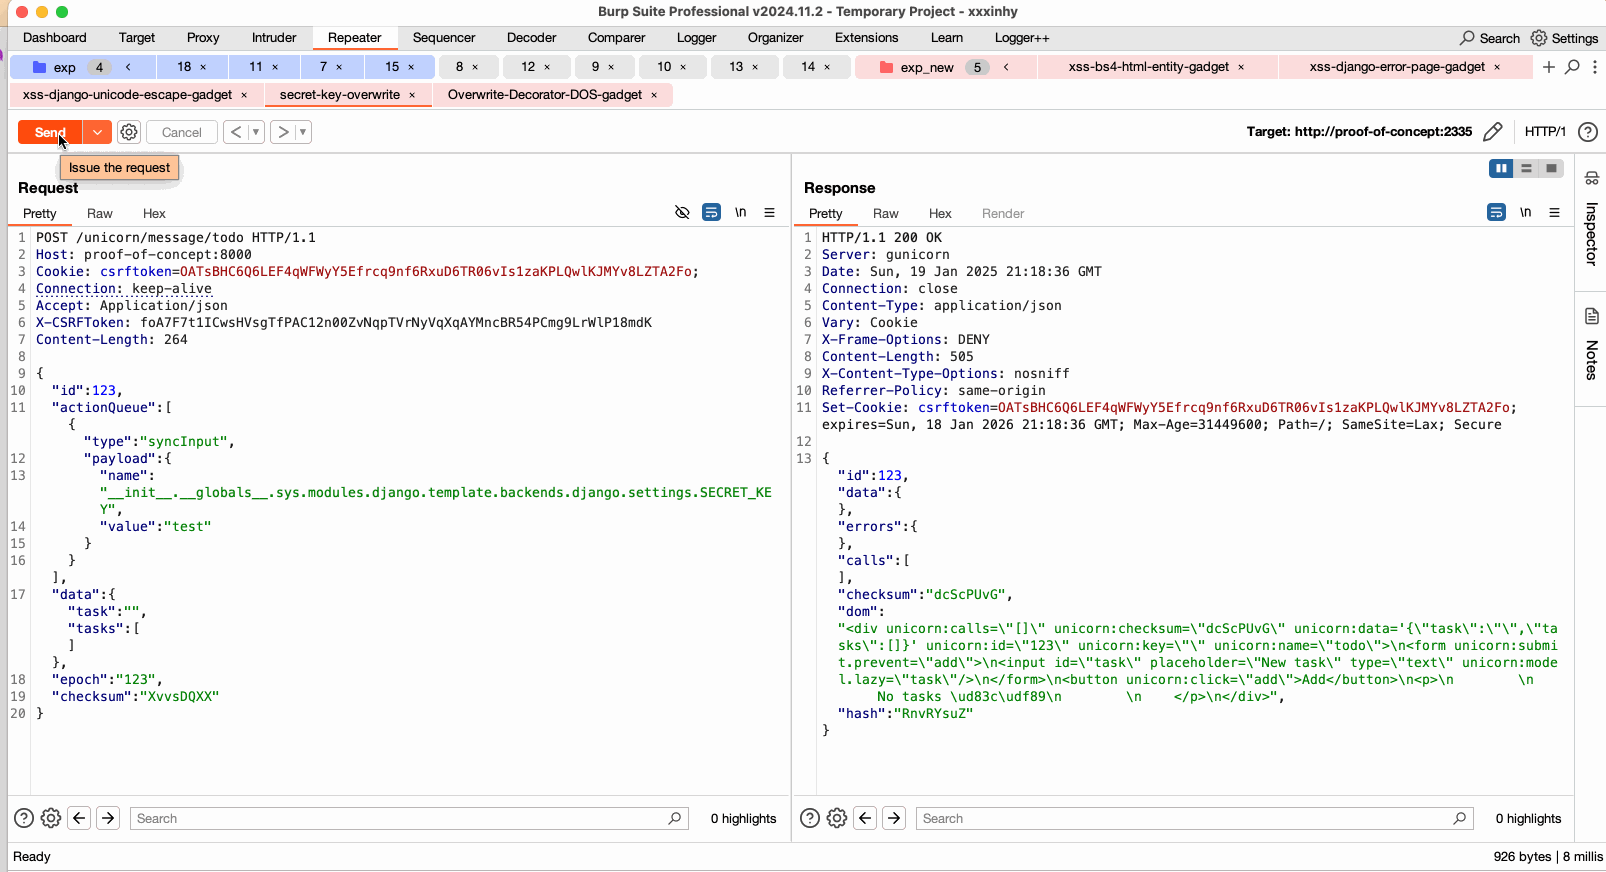Open Repeater help question mark icon
Screen dimensions: 1606x872
[x=1588, y=132]
